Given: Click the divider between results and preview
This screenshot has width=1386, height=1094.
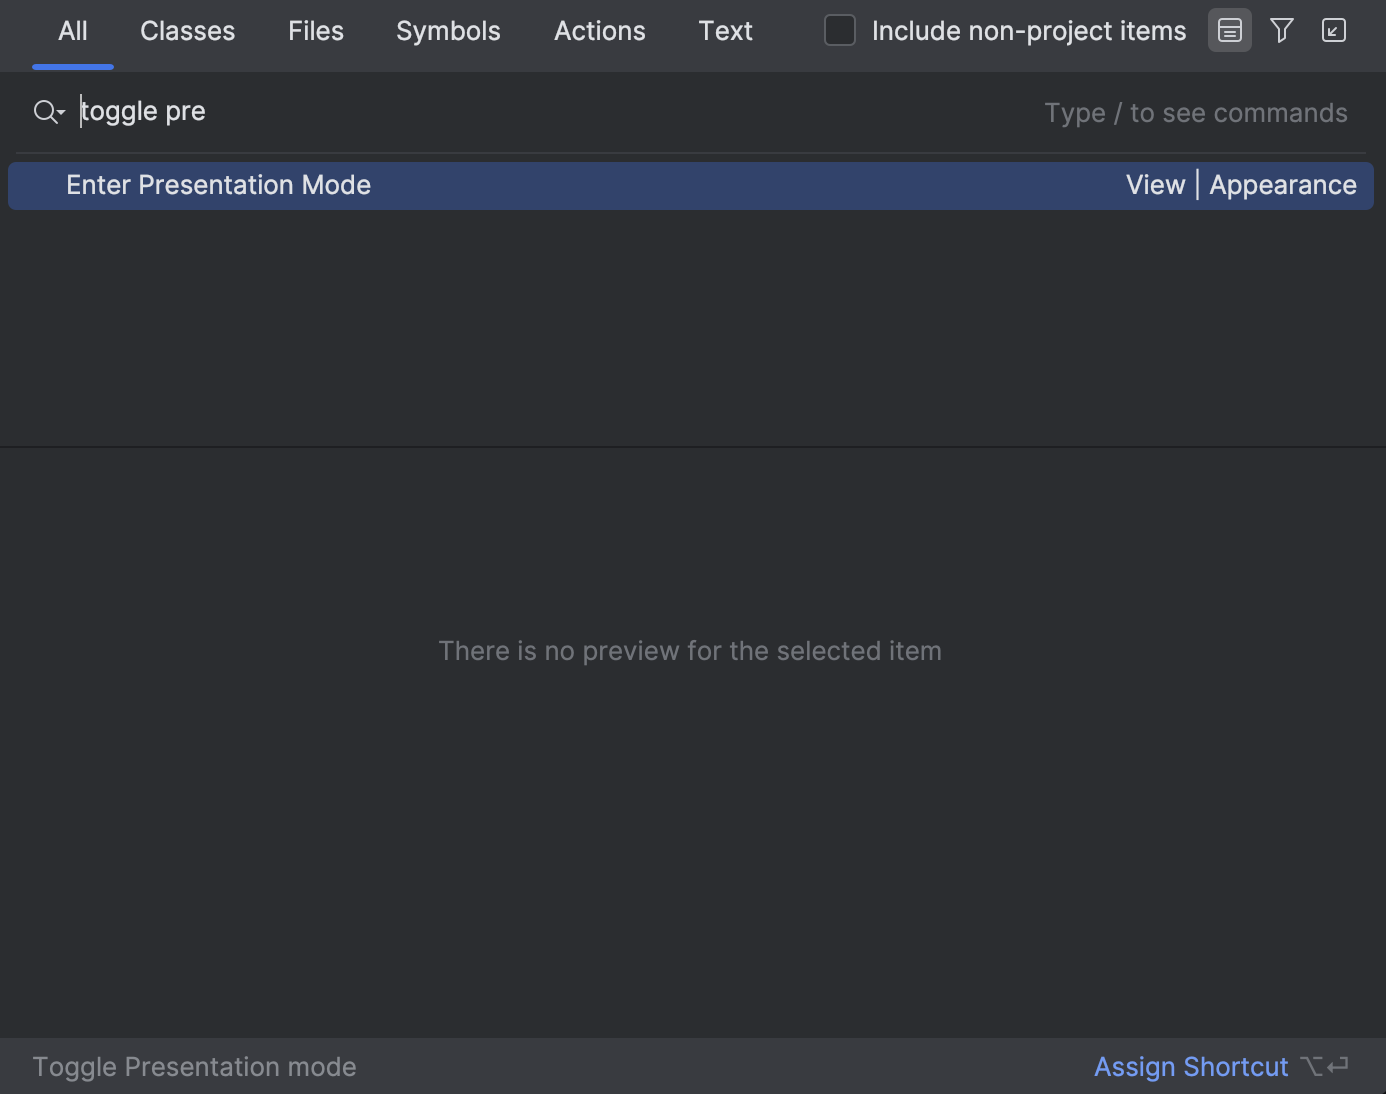Looking at the screenshot, I should coord(693,446).
